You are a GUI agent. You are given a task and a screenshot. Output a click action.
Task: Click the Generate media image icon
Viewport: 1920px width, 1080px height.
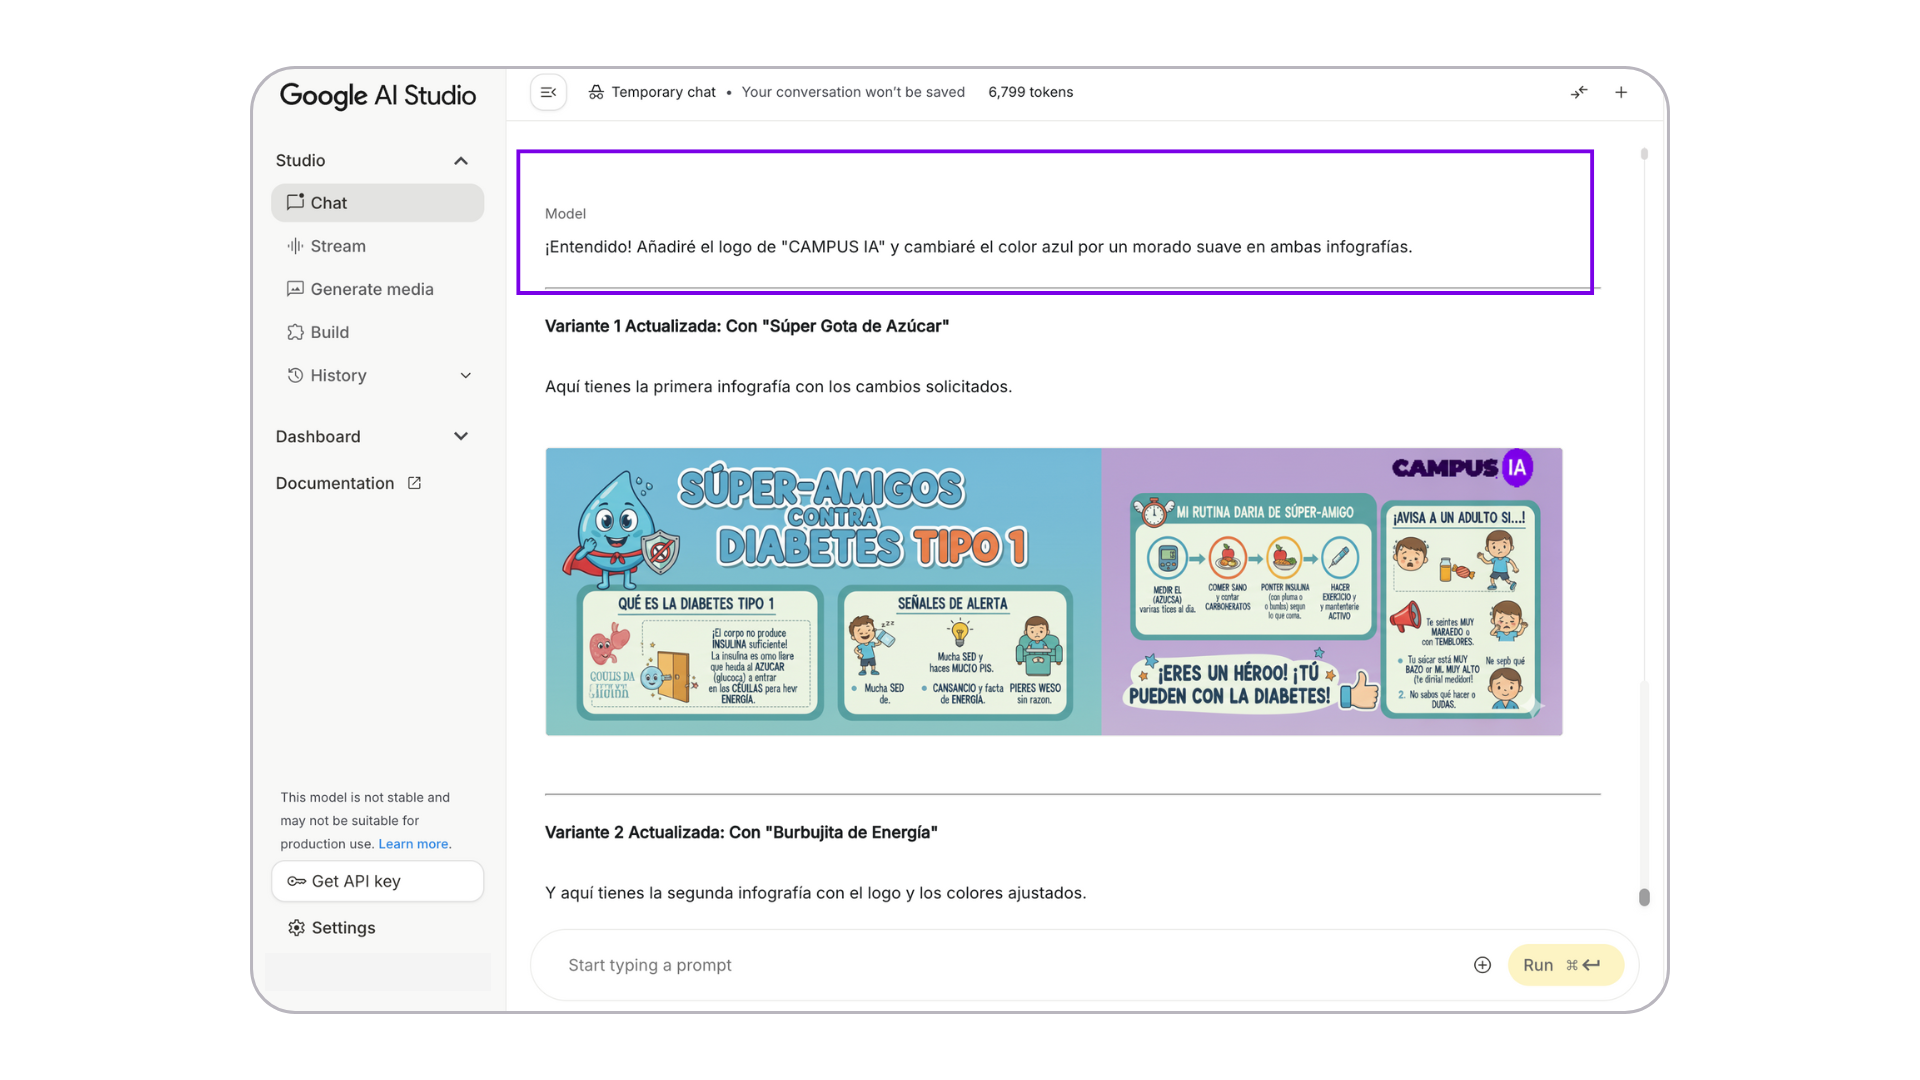(295, 289)
